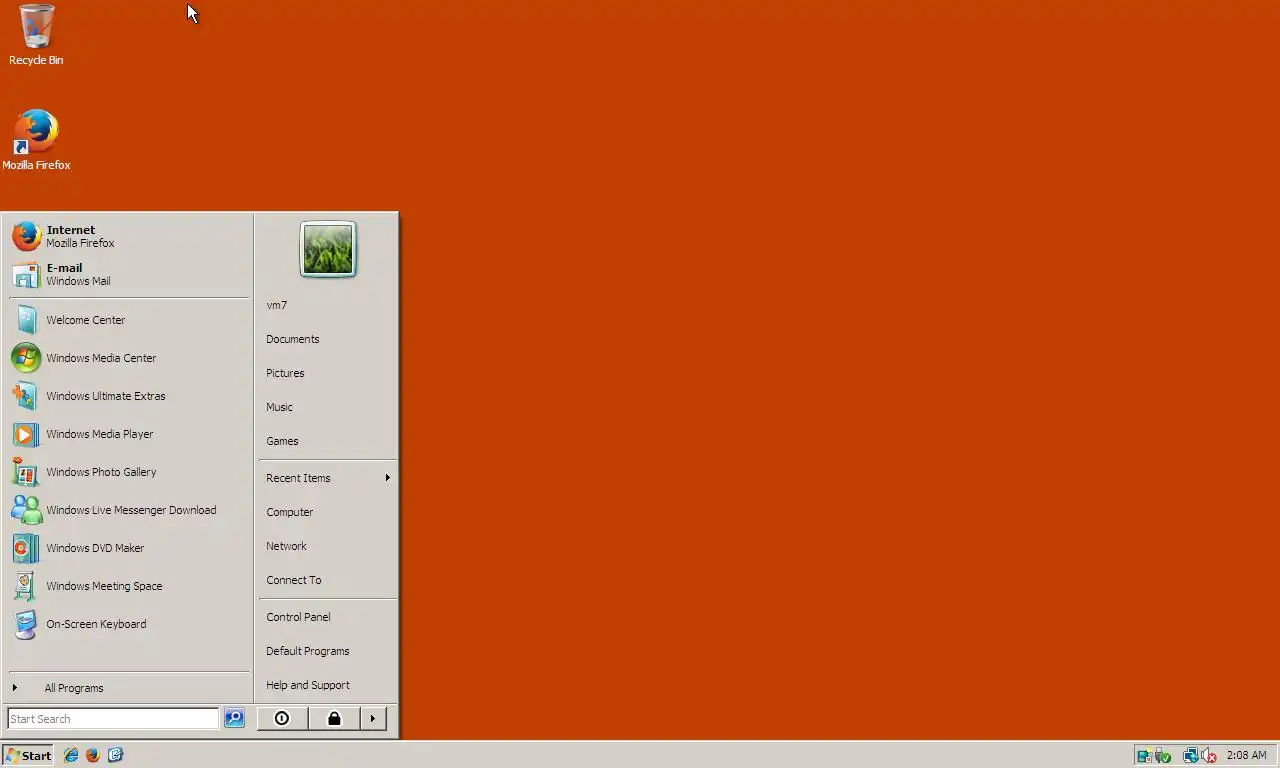Click the power button in Start menu

pyautogui.click(x=282, y=718)
